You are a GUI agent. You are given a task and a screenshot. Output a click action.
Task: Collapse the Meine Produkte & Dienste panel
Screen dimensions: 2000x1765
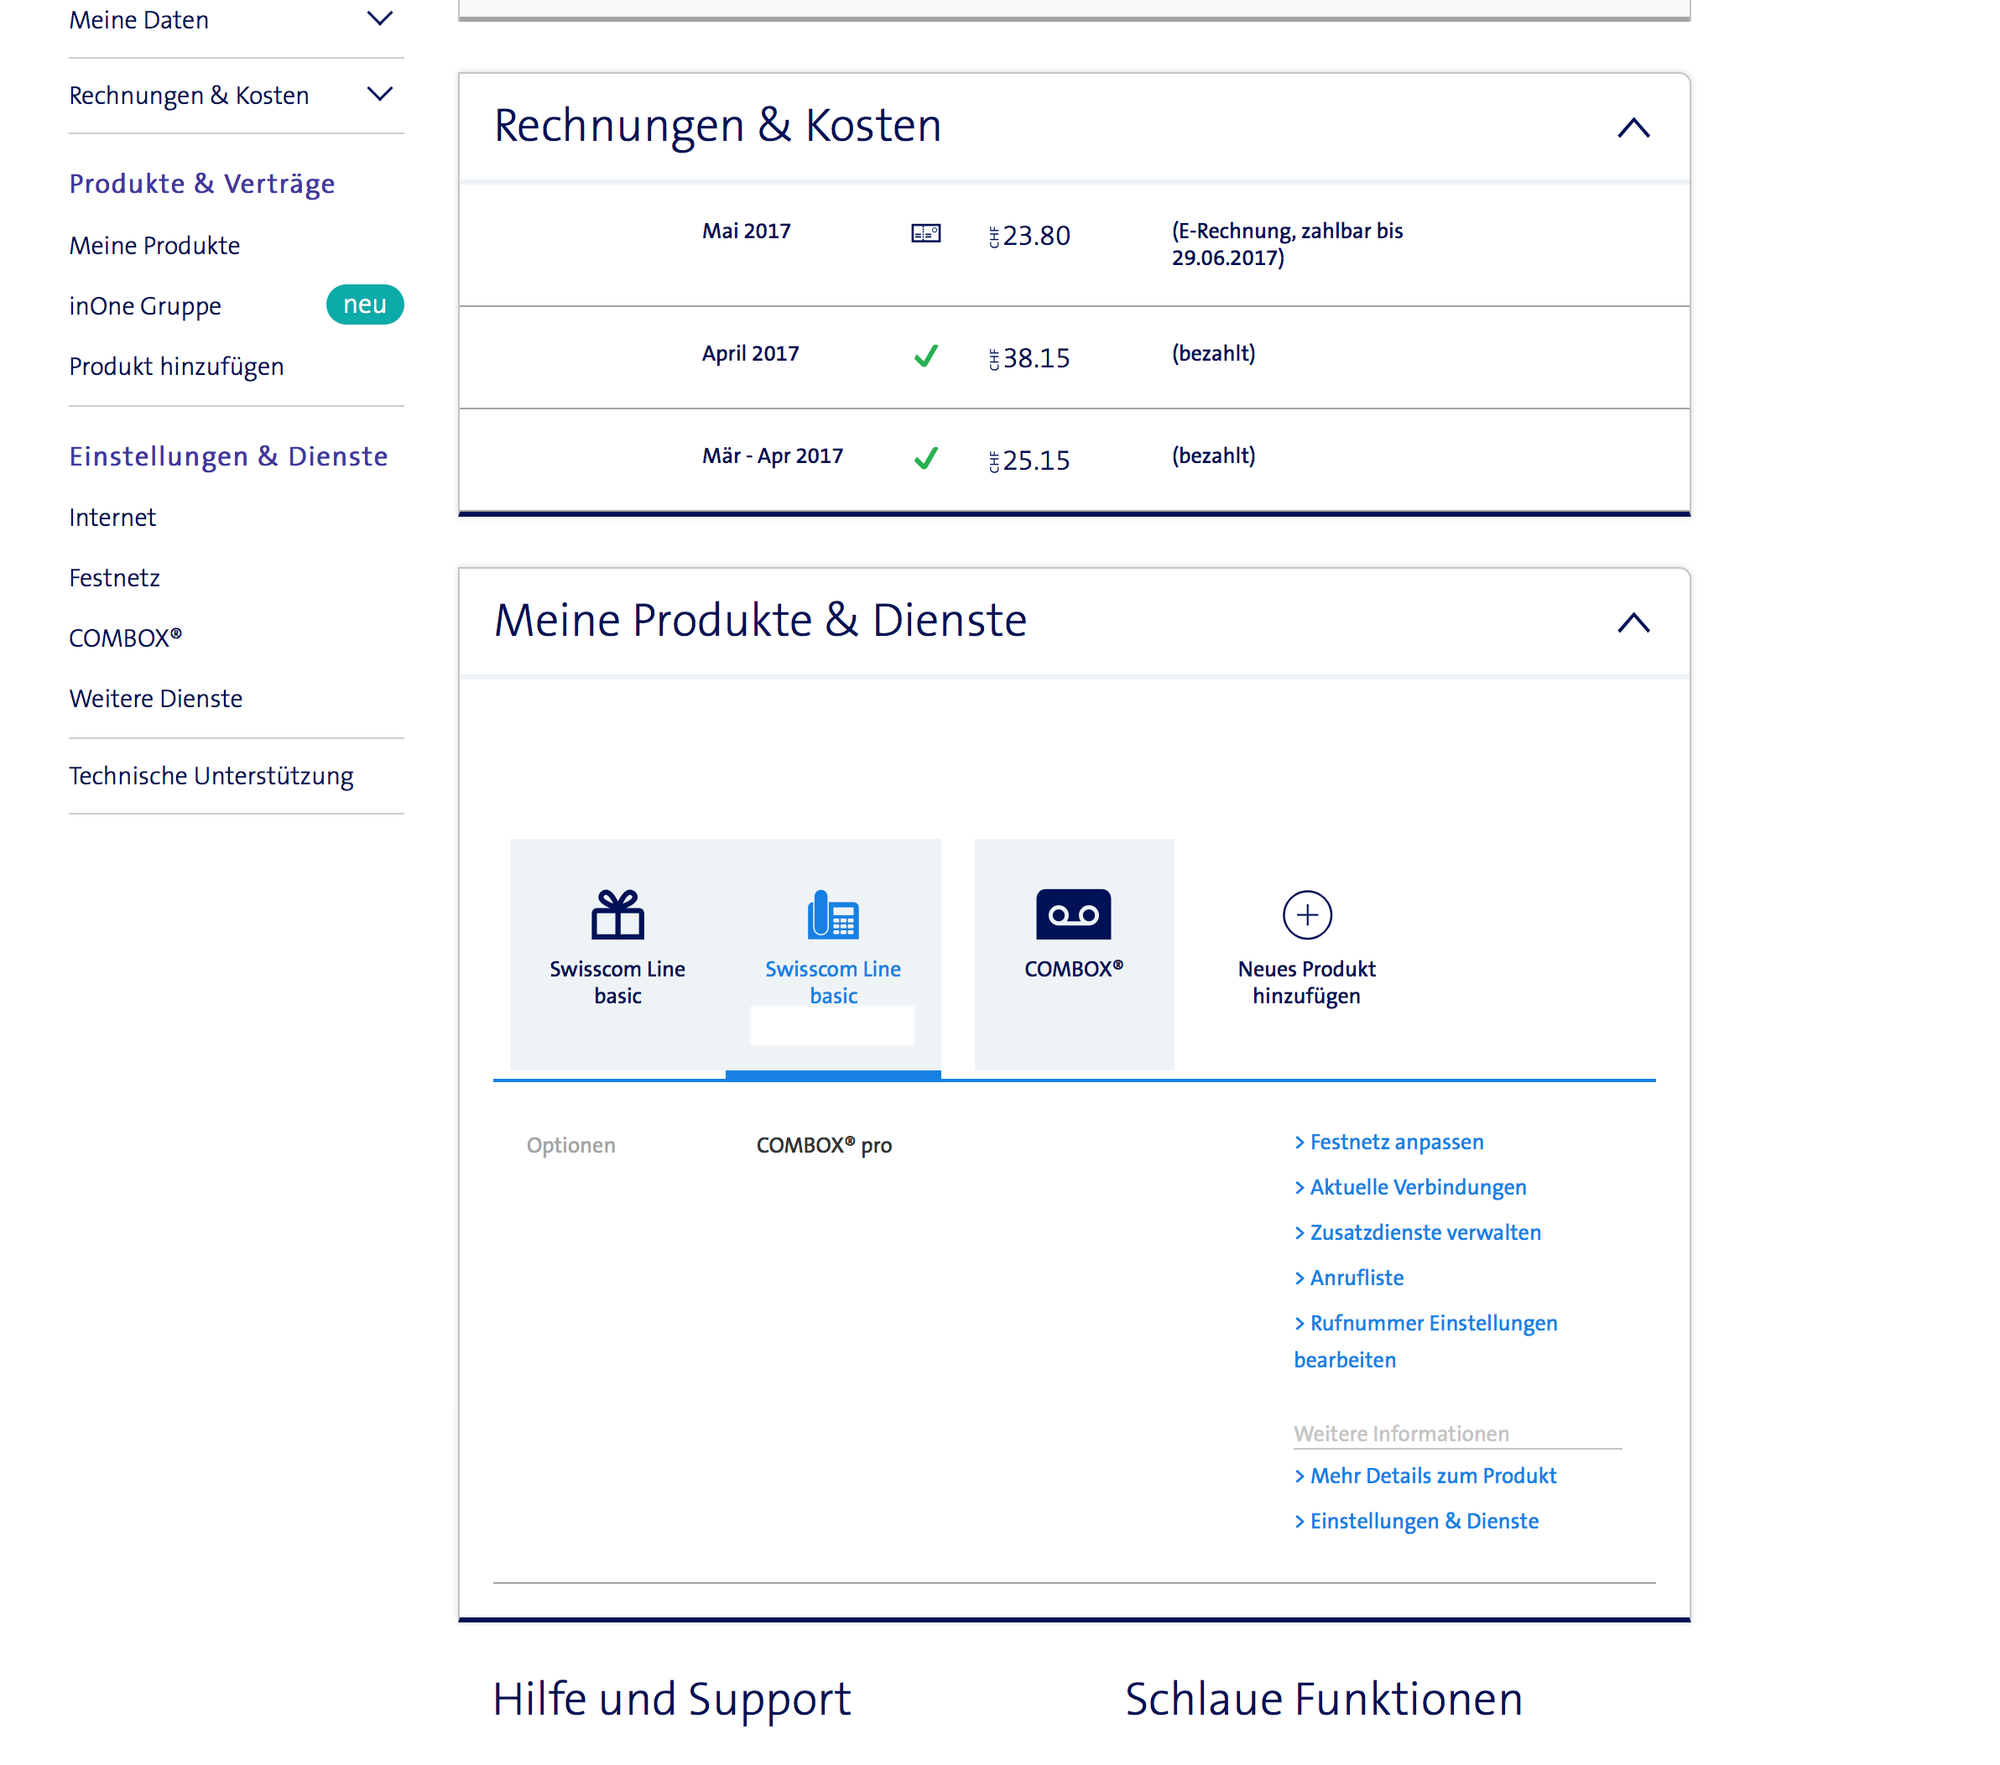click(x=1633, y=622)
